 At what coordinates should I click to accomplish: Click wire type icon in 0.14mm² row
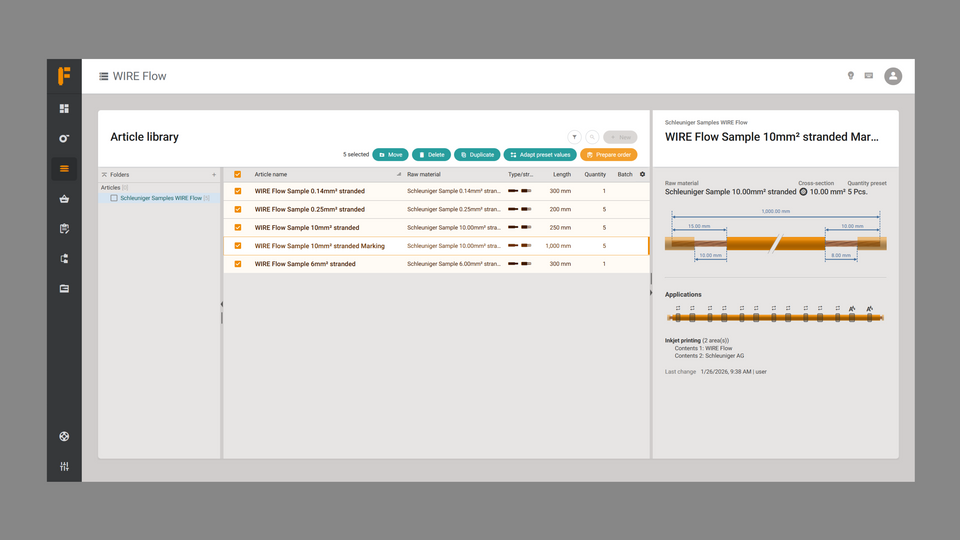(x=520, y=191)
